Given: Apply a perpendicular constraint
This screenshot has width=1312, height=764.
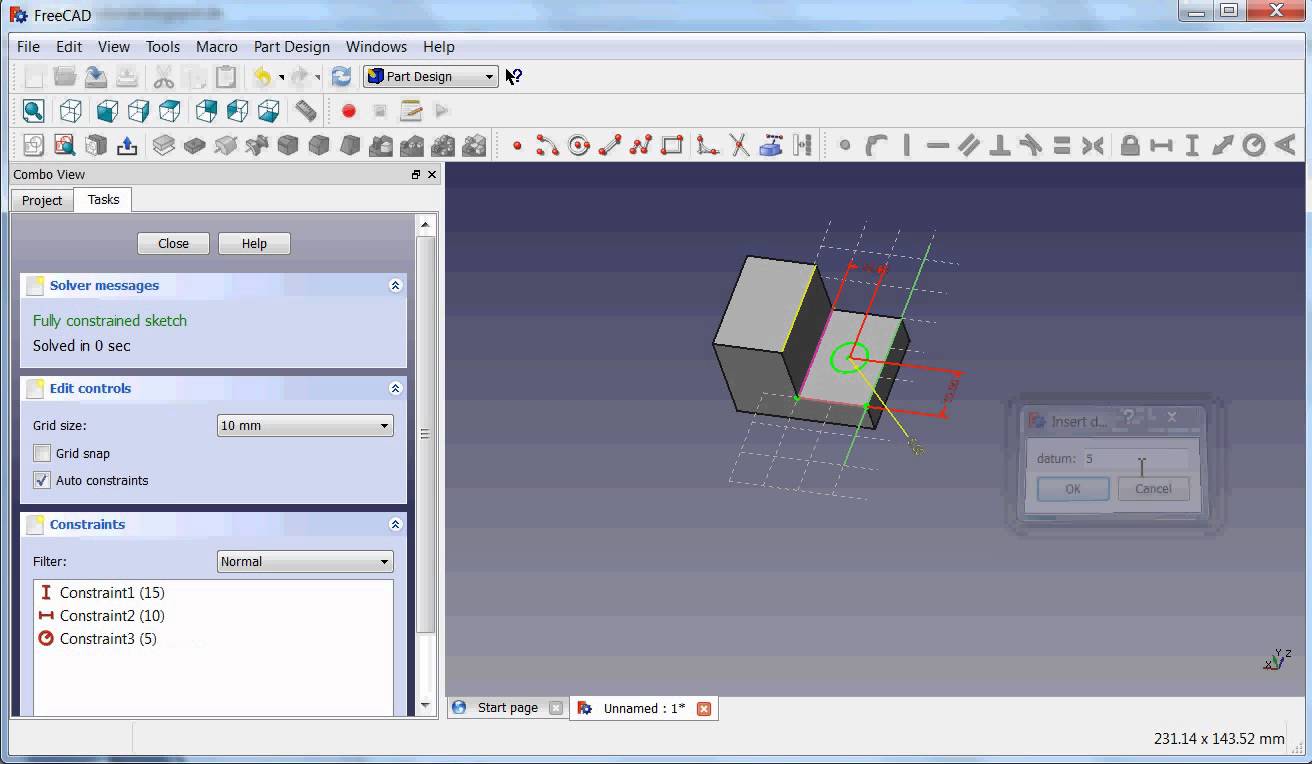Looking at the screenshot, I should click(x=999, y=145).
